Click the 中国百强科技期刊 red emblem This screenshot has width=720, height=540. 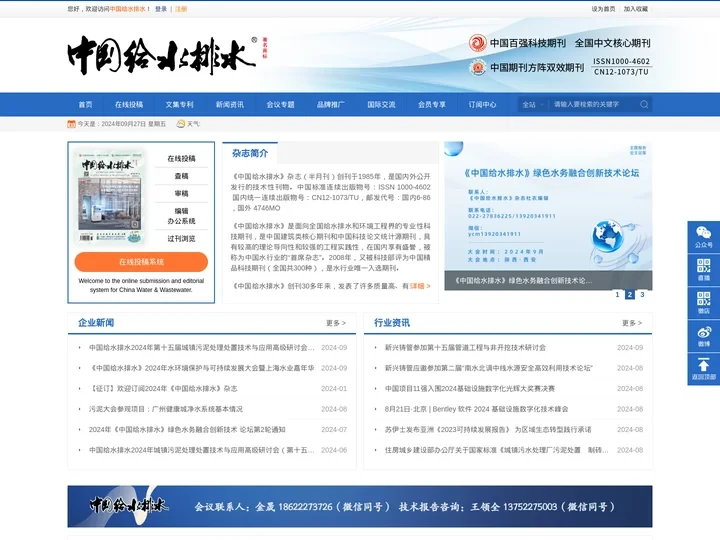(478, 43)
